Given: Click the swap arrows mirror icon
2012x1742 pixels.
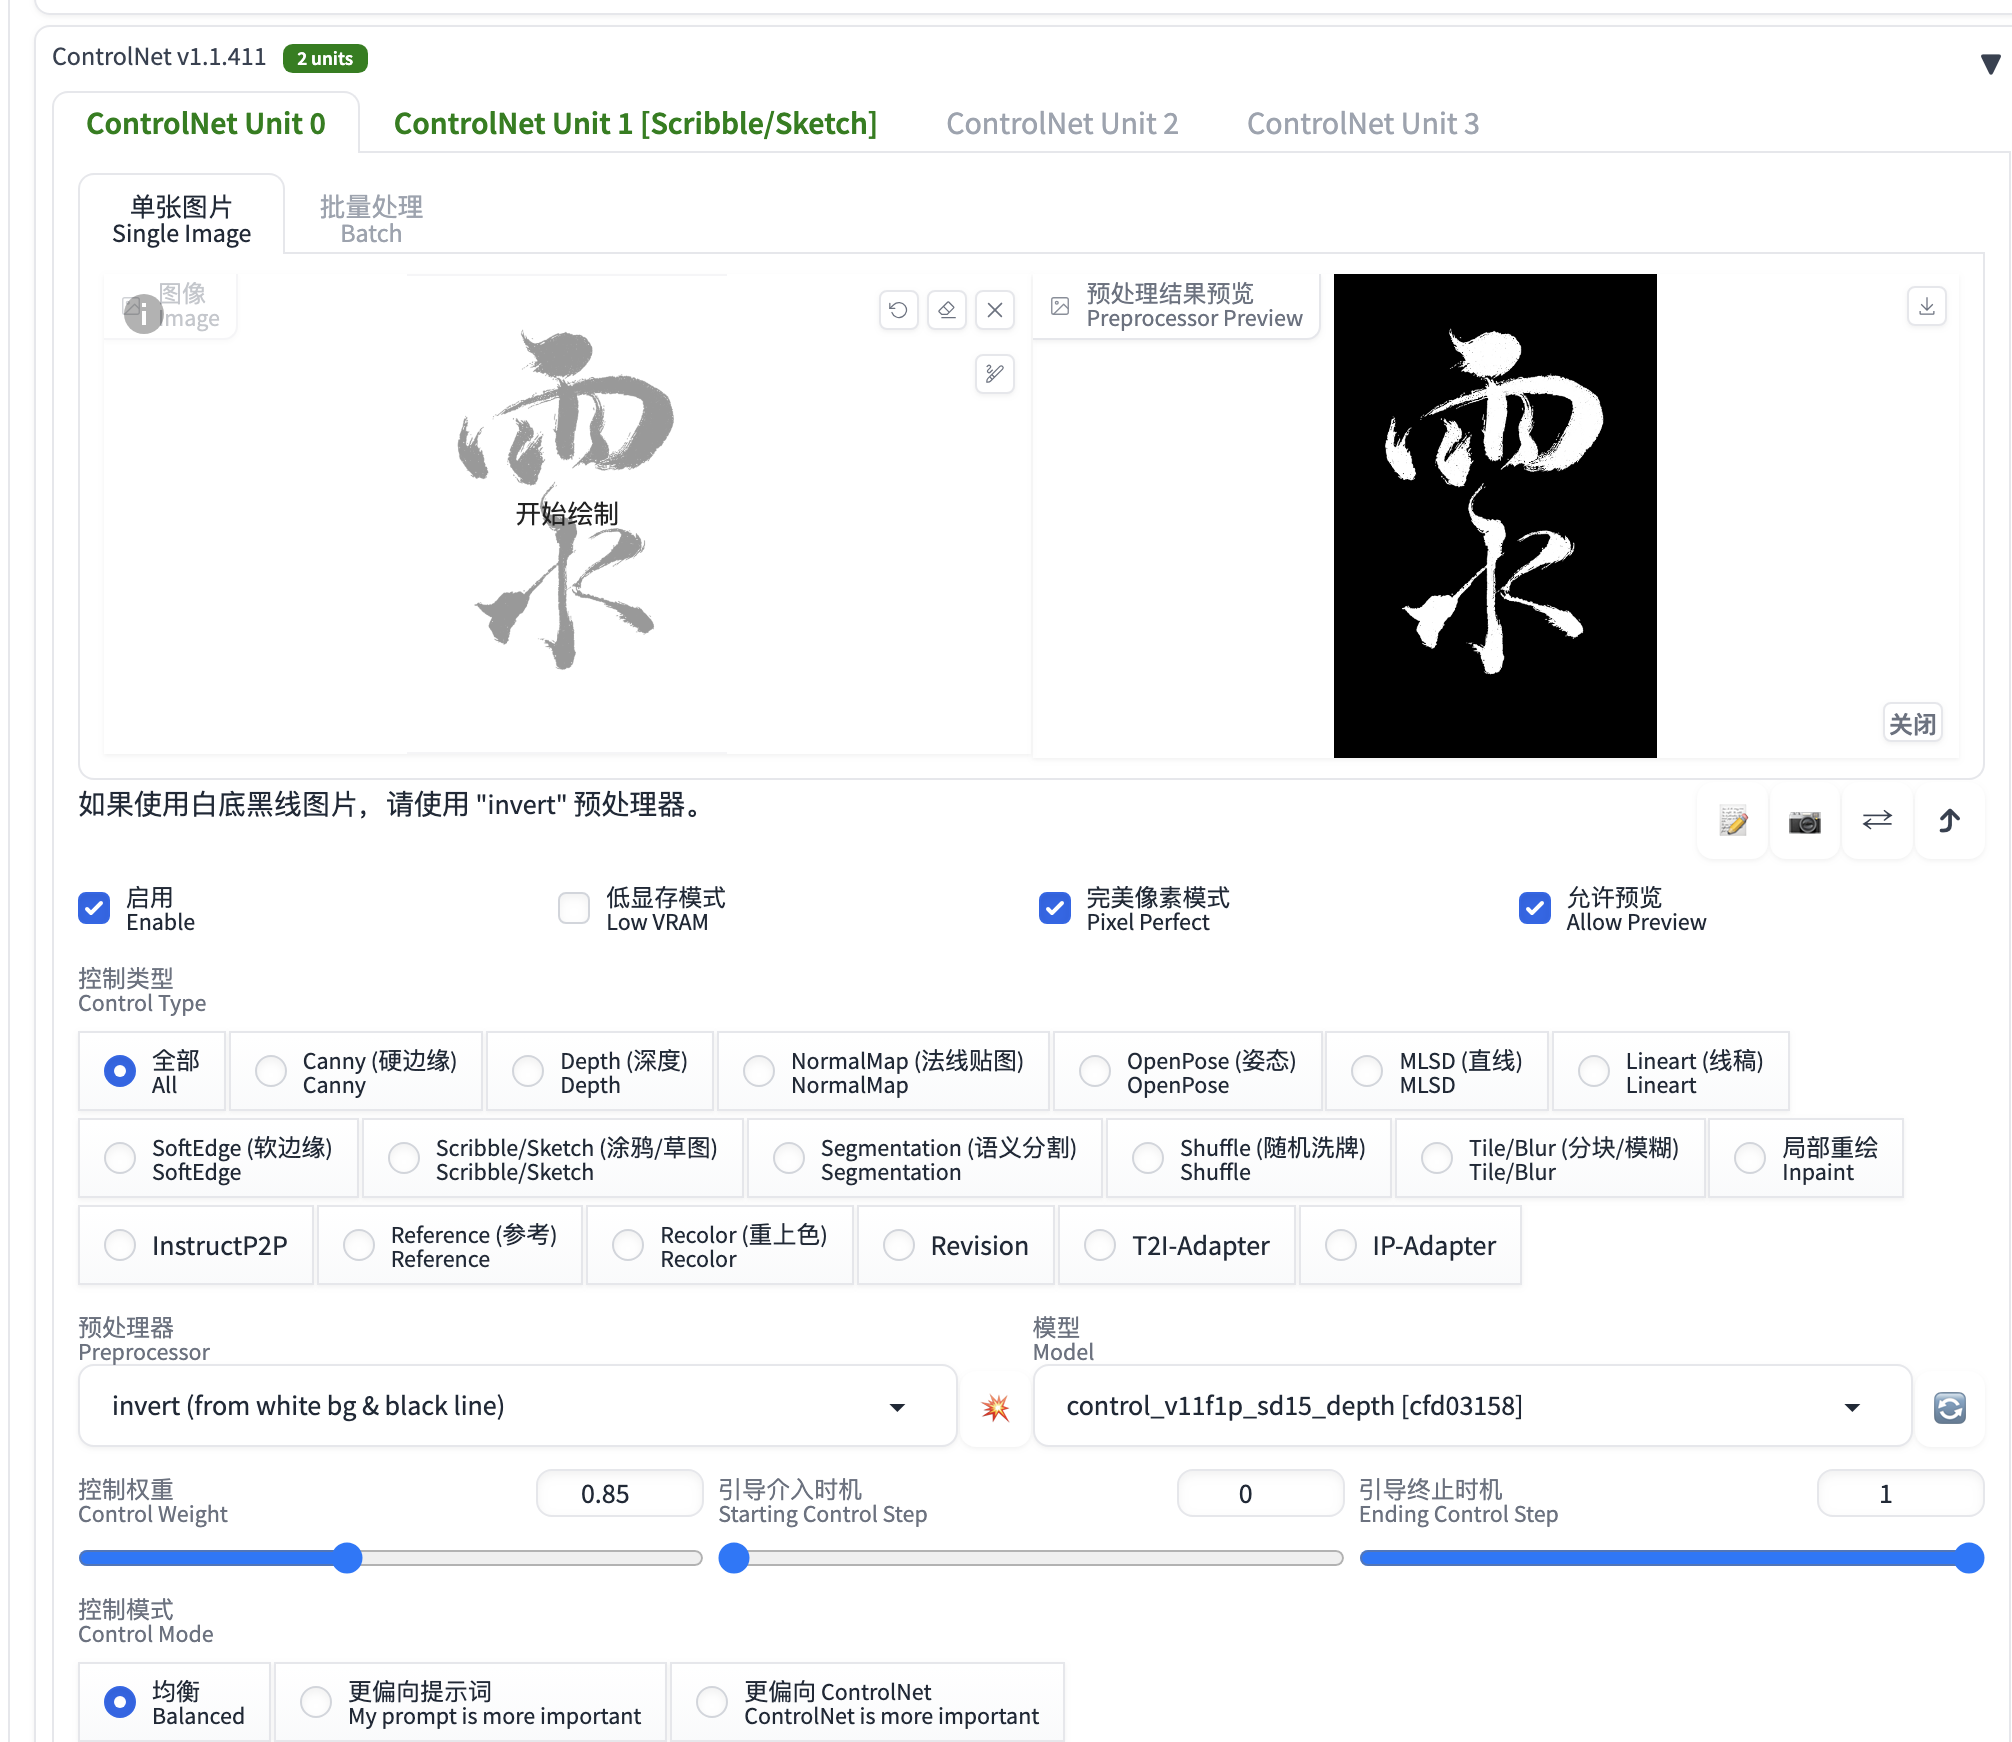Looking at the screenshot, I should click(x=1877, y=821).
